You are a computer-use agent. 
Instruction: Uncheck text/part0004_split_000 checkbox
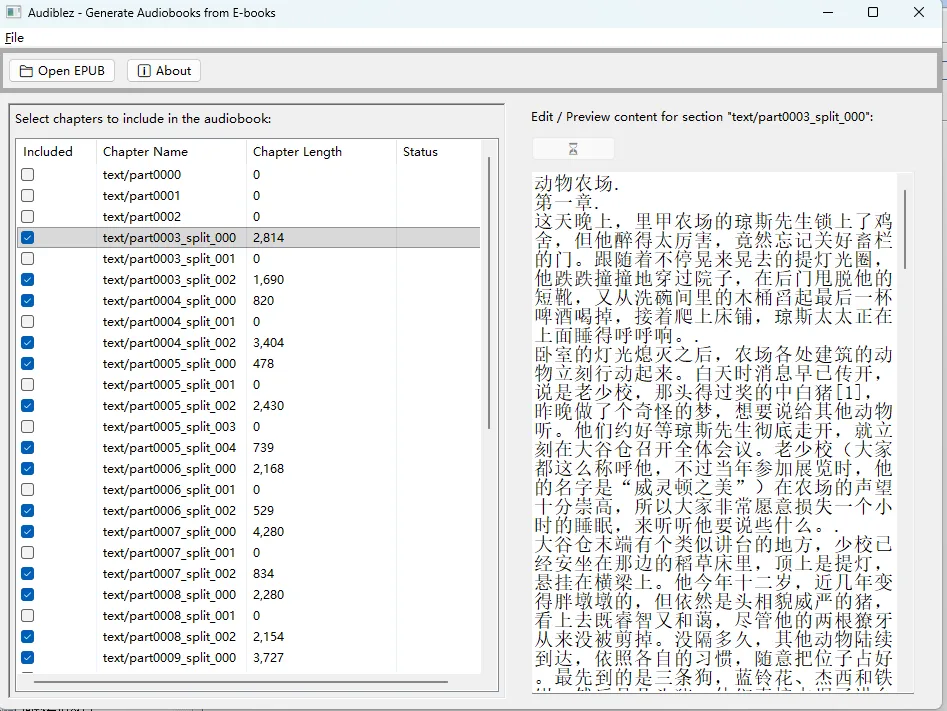[27, 300]
